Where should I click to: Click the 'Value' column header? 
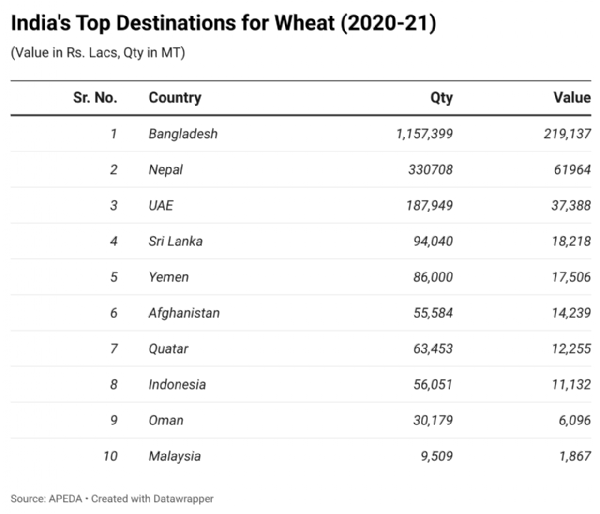click(571, 98)
